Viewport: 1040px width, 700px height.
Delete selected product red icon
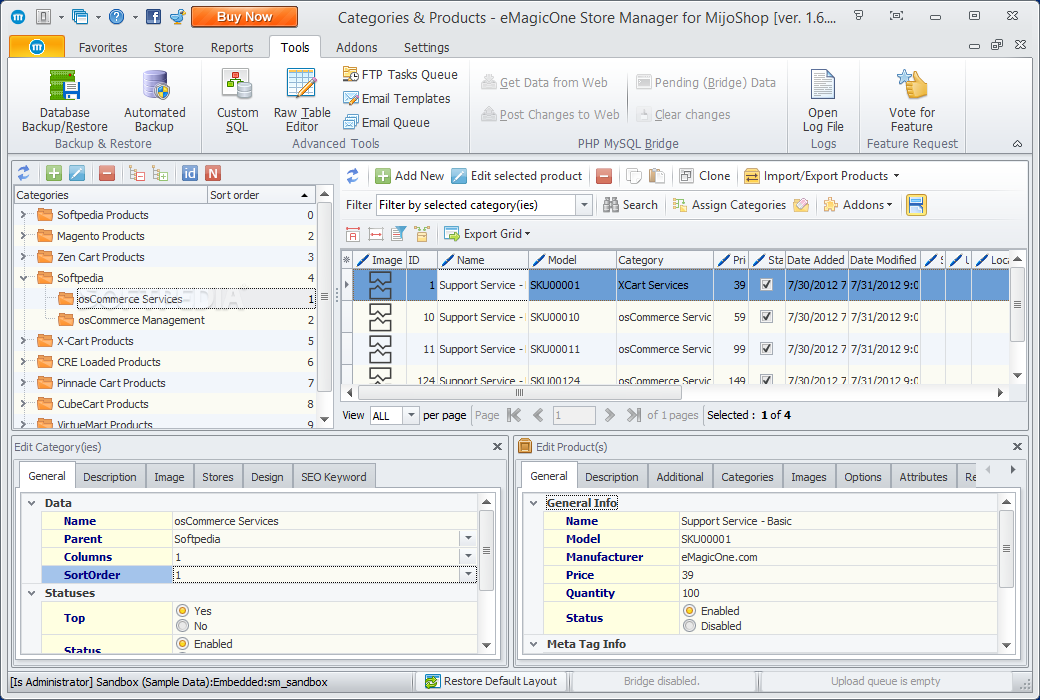pos(604,176)
